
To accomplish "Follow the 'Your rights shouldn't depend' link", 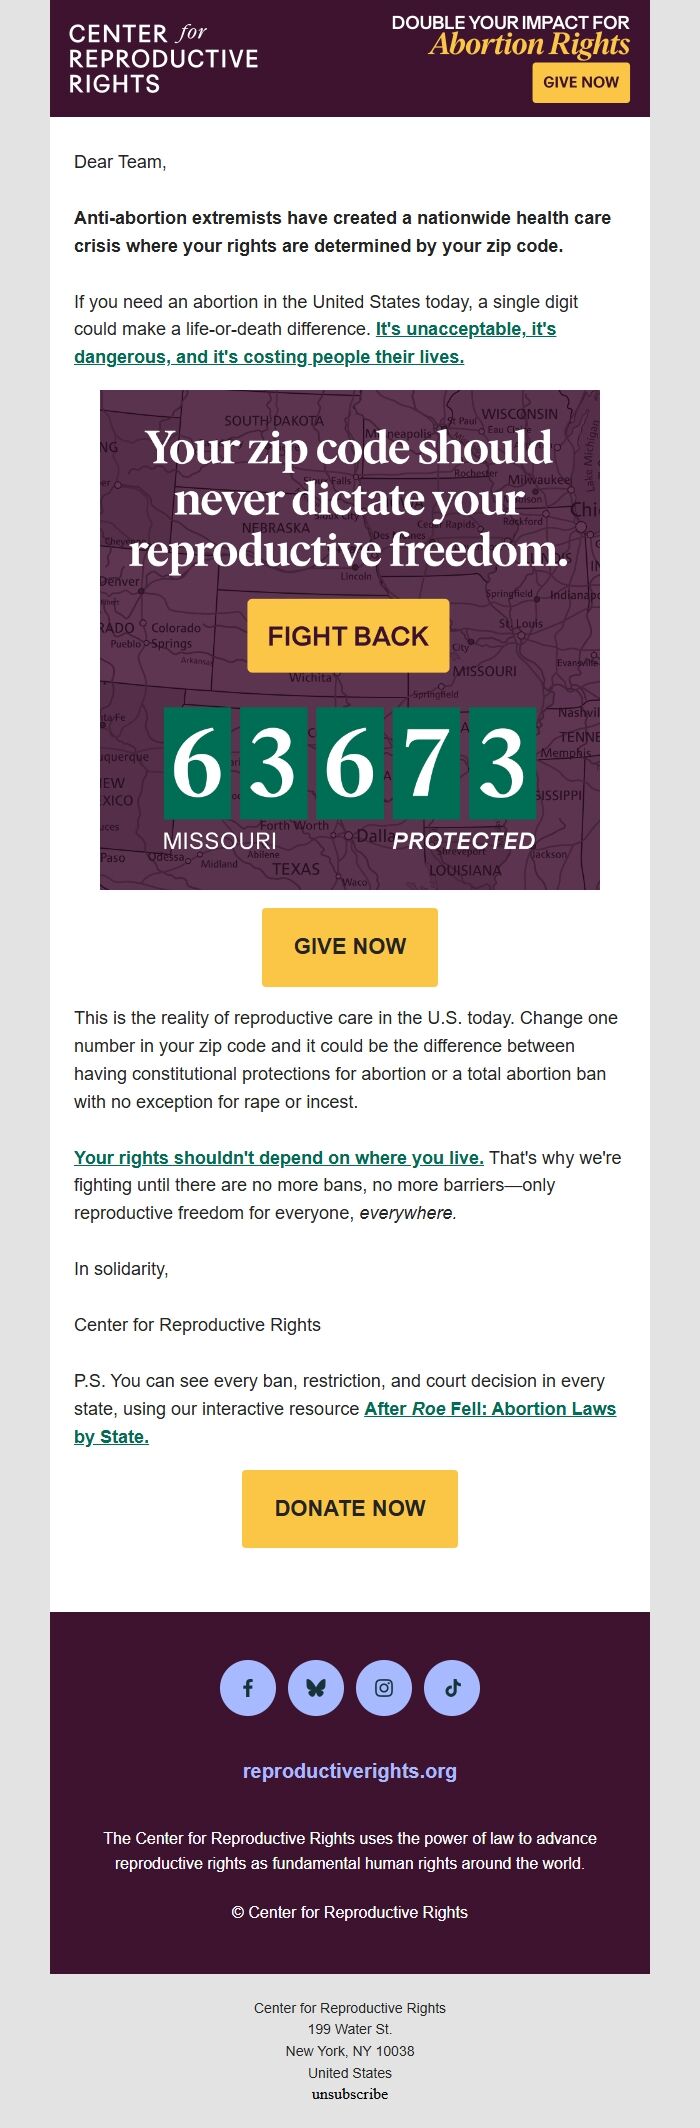I will pyautogui.click(x=280, y=1157).
